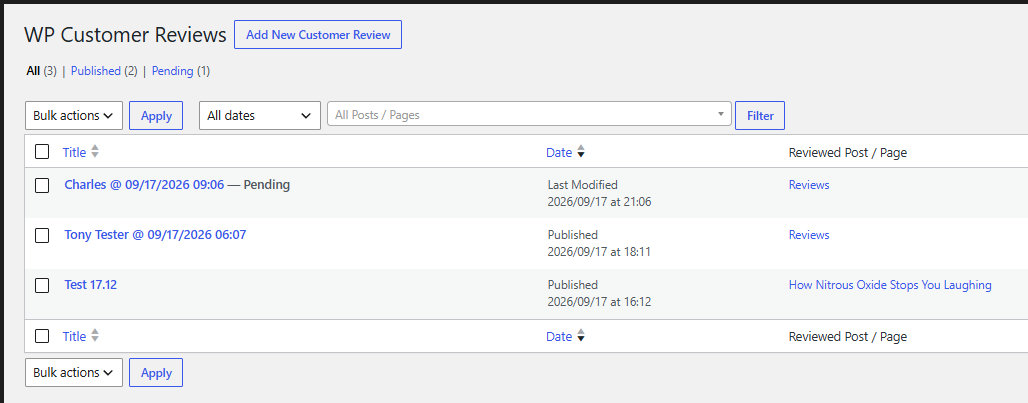The image size is (1028, 403).
Task: Select the Charles review checkbox
Action: pos(42,185)
